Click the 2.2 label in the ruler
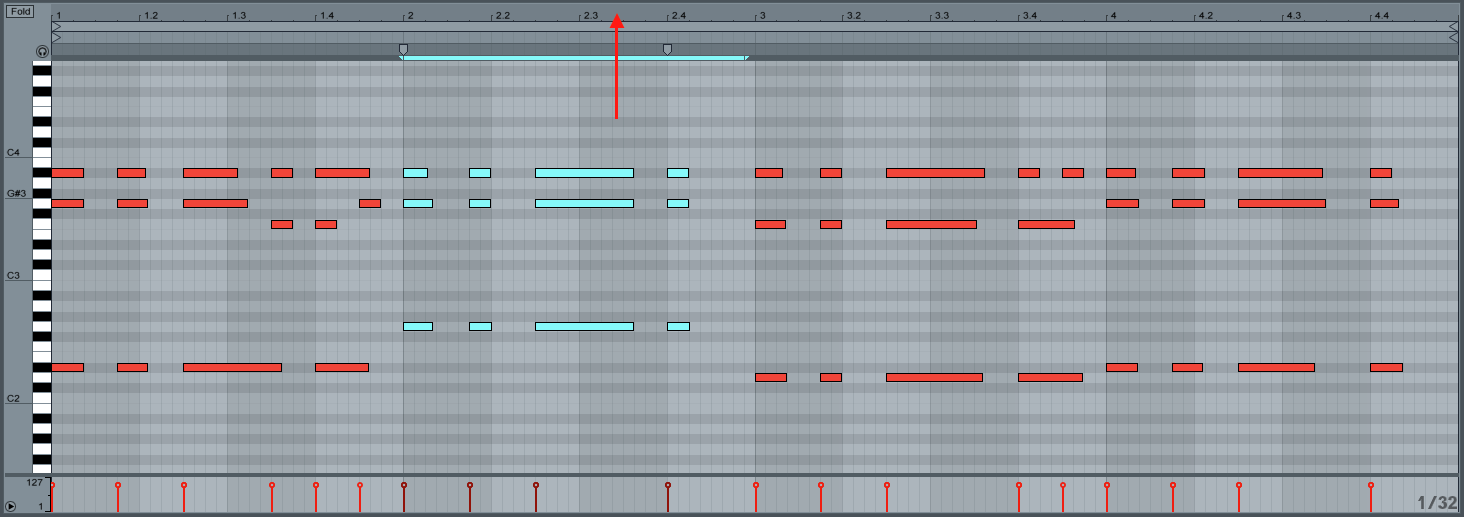This screenshot has width=1464, height=517. pyautogui.click(x=502, y=16)
